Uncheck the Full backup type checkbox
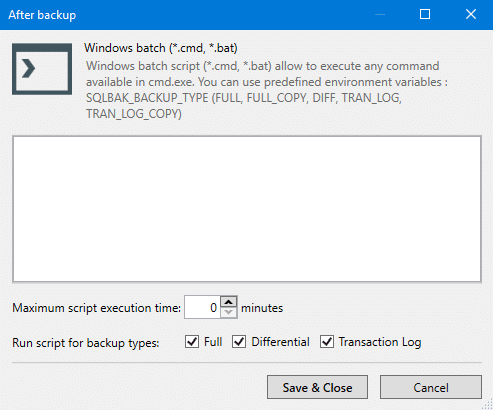 (x=192, y=342)
